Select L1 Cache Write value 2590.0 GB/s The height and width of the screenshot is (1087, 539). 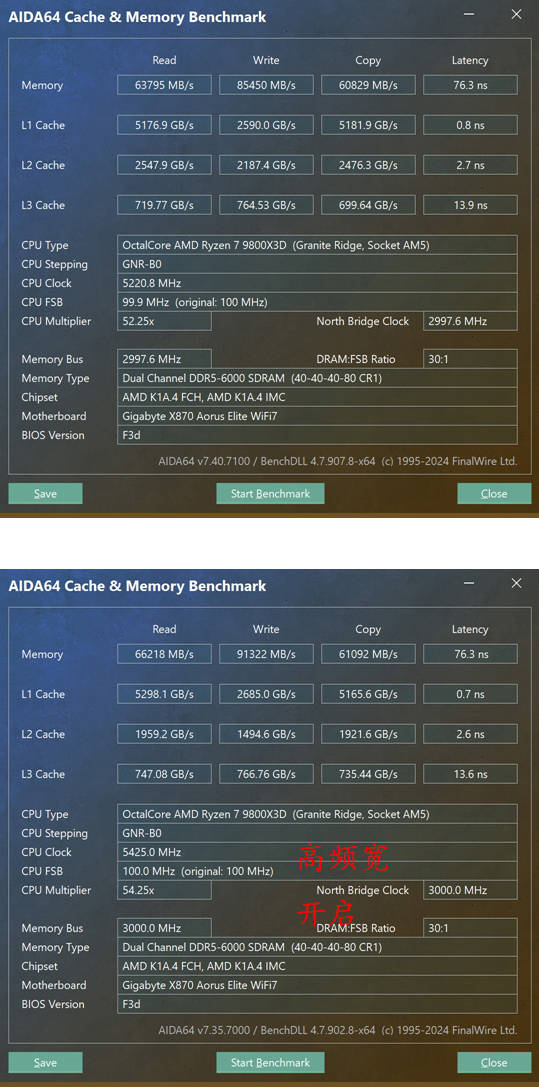point(266,125)
